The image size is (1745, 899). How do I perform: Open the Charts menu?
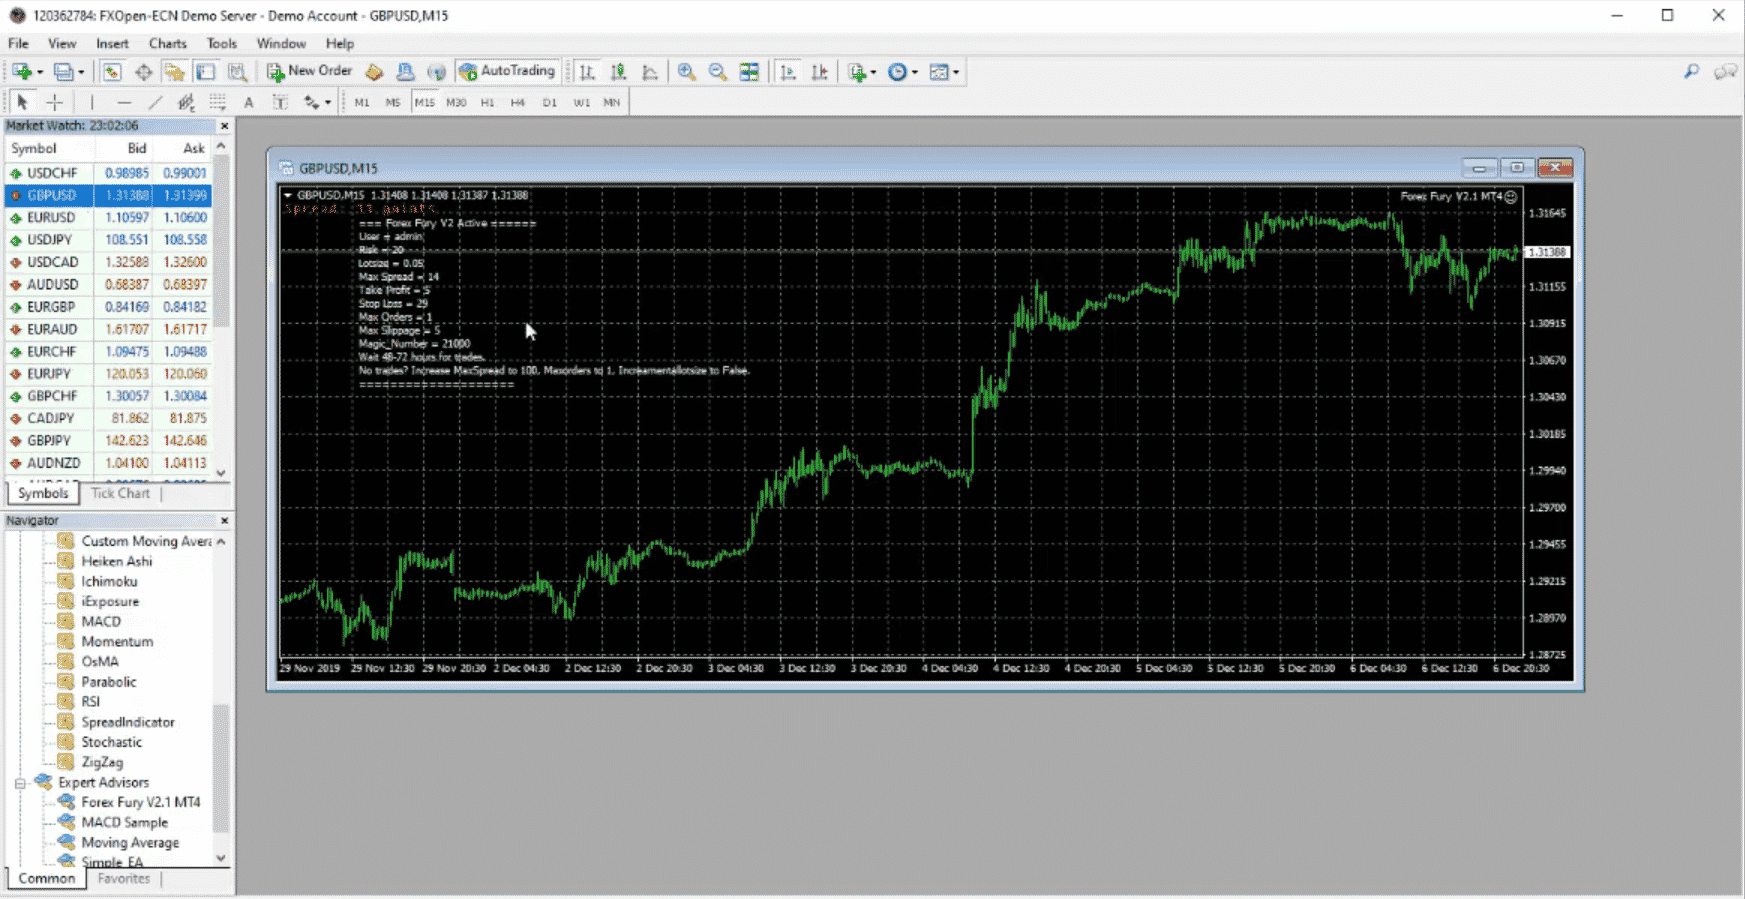pos(167,43)
